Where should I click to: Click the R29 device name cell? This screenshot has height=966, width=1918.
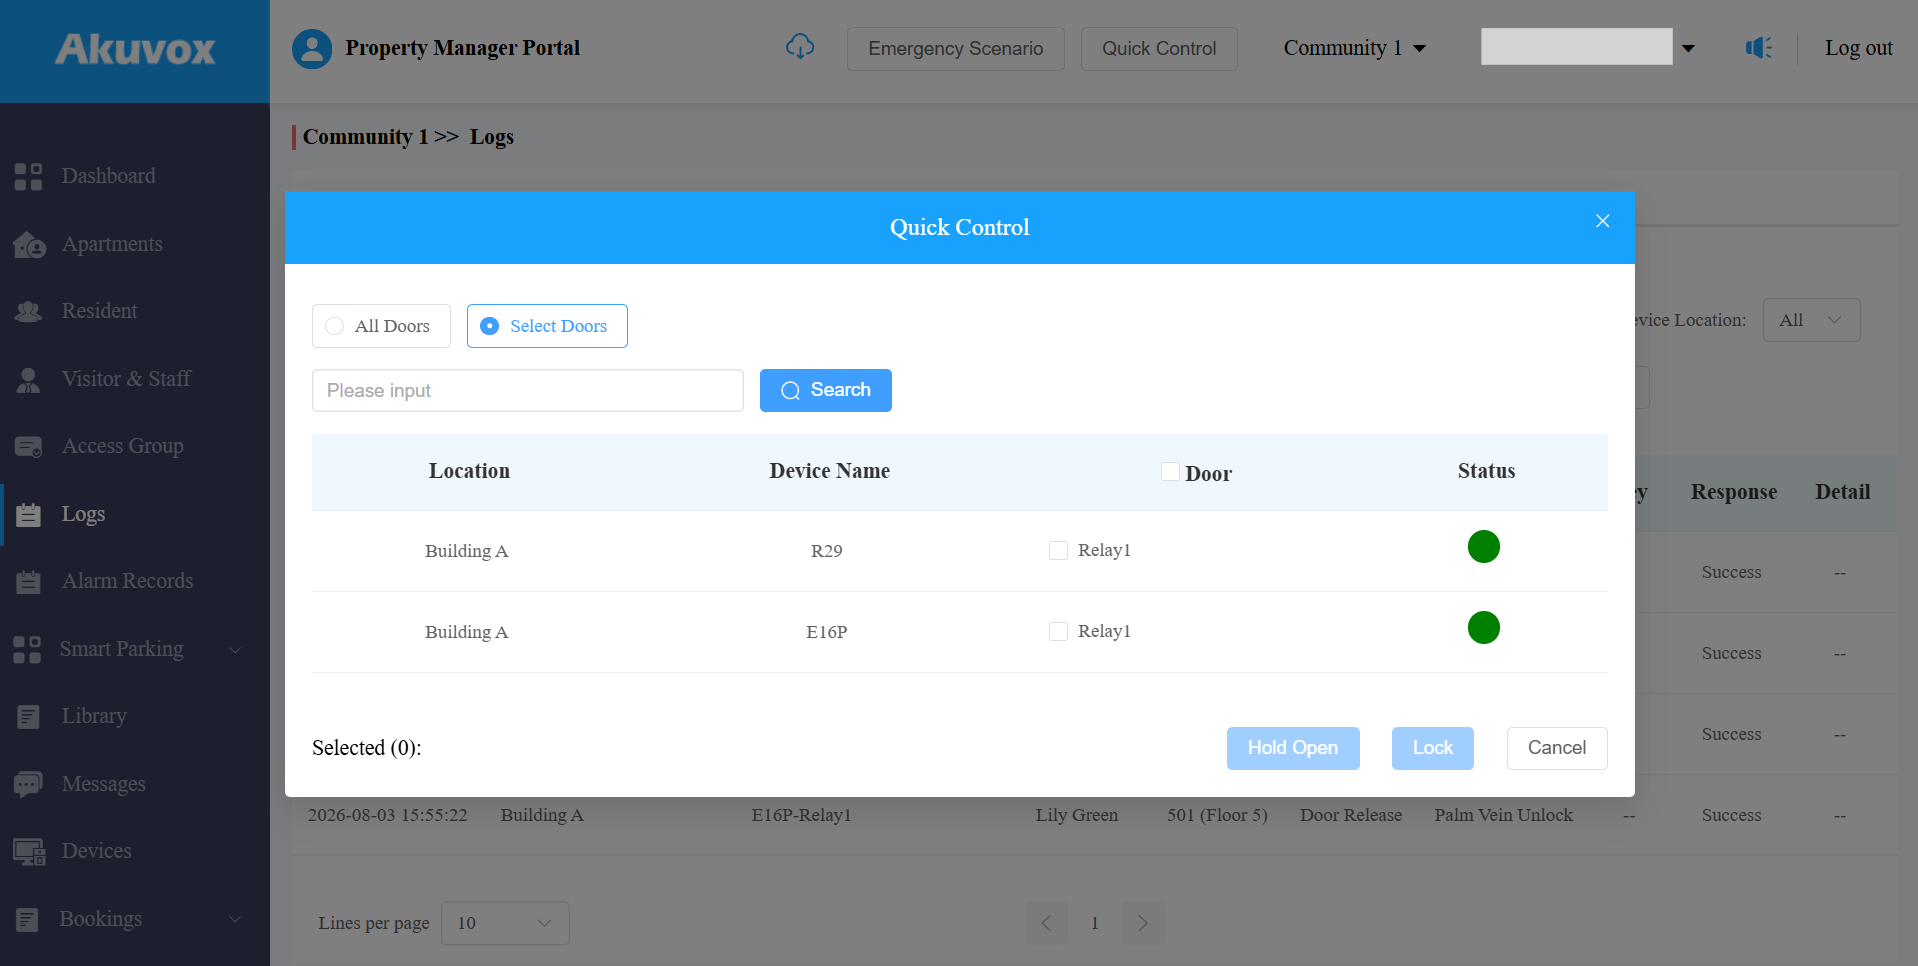click(x=827, y=551)
